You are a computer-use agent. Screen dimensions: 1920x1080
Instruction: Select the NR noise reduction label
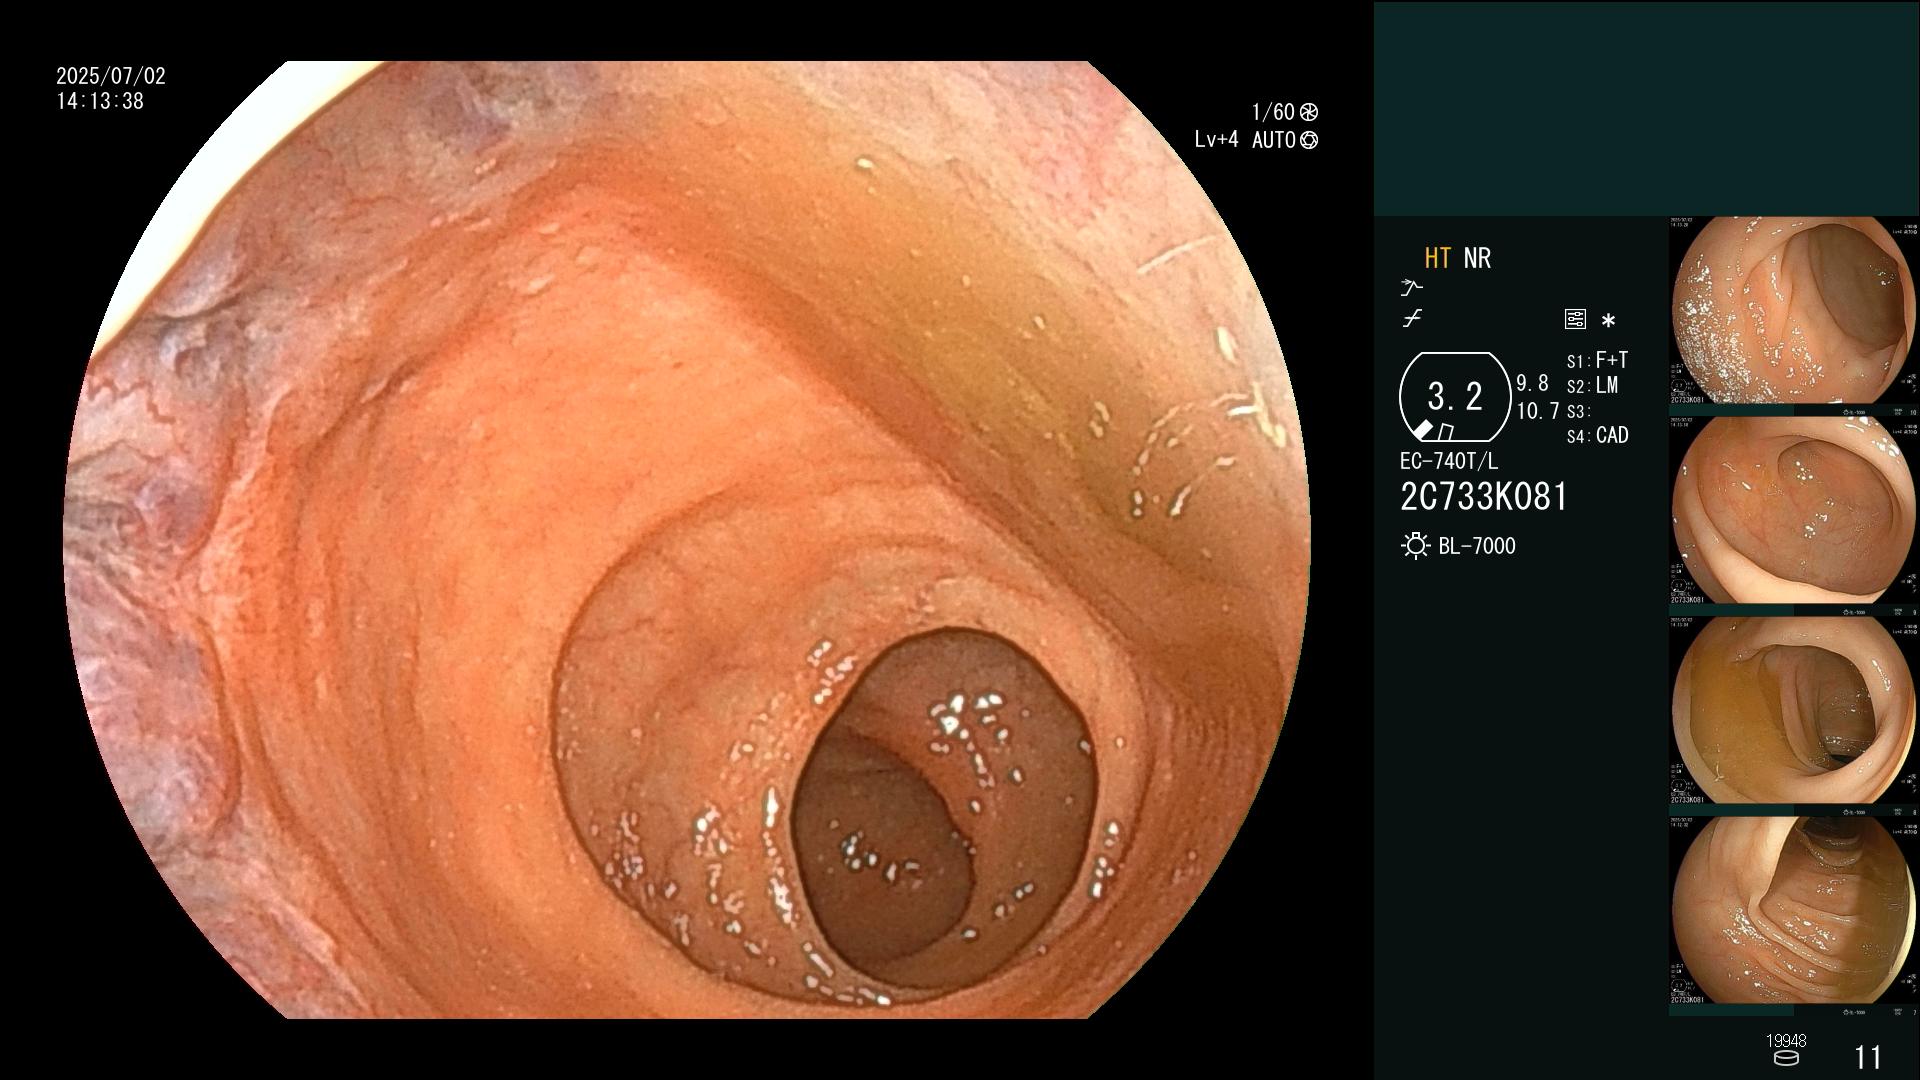click(1477, 258)
